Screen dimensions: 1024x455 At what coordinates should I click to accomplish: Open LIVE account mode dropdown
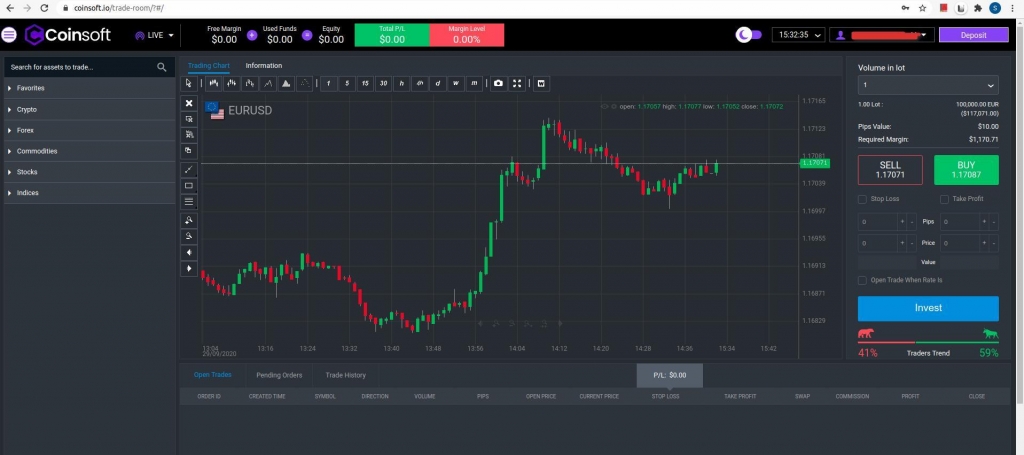tap(155, 35)
